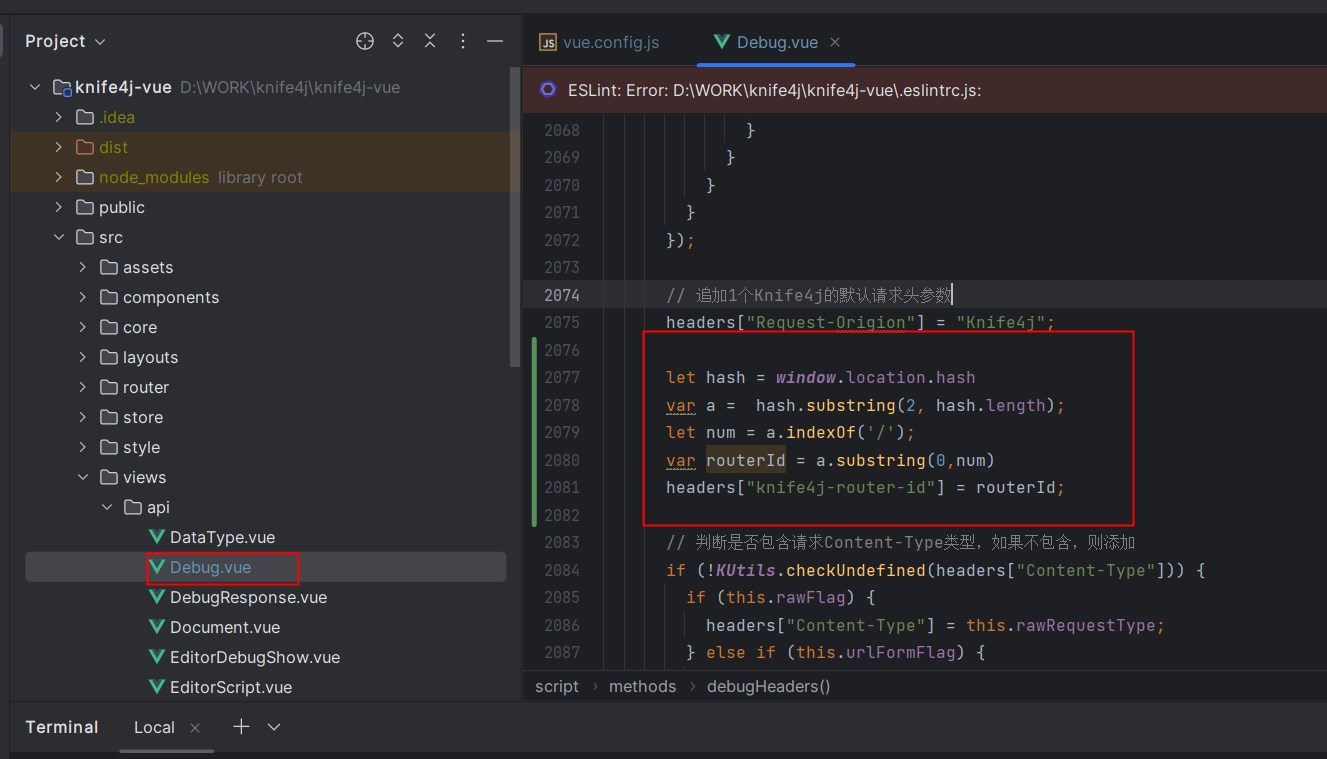Expand the components folder
This screenshot has width=1327, height=759.
pyautogui.click(x=83, y=297)
